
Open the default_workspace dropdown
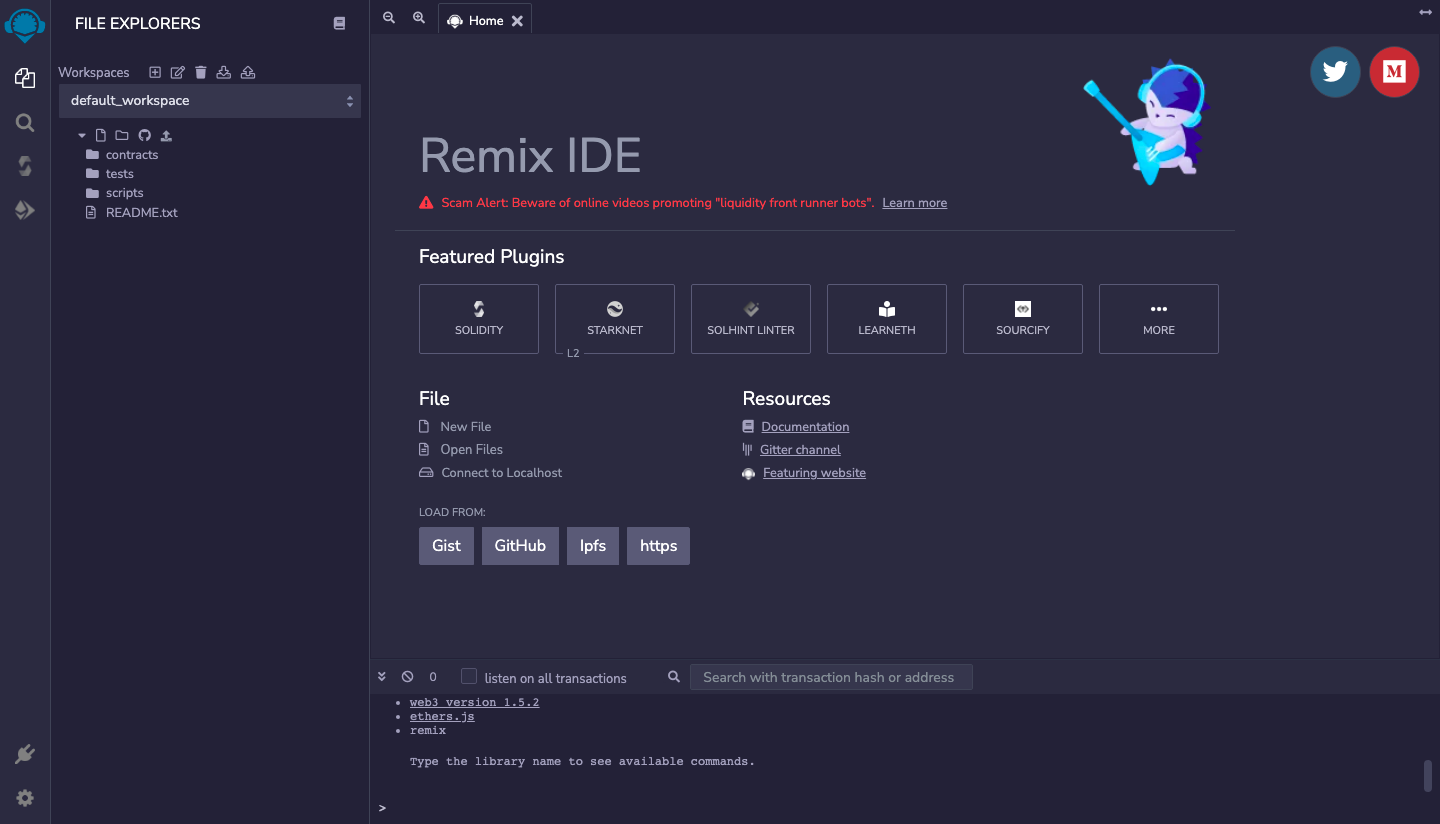point(210,101)
